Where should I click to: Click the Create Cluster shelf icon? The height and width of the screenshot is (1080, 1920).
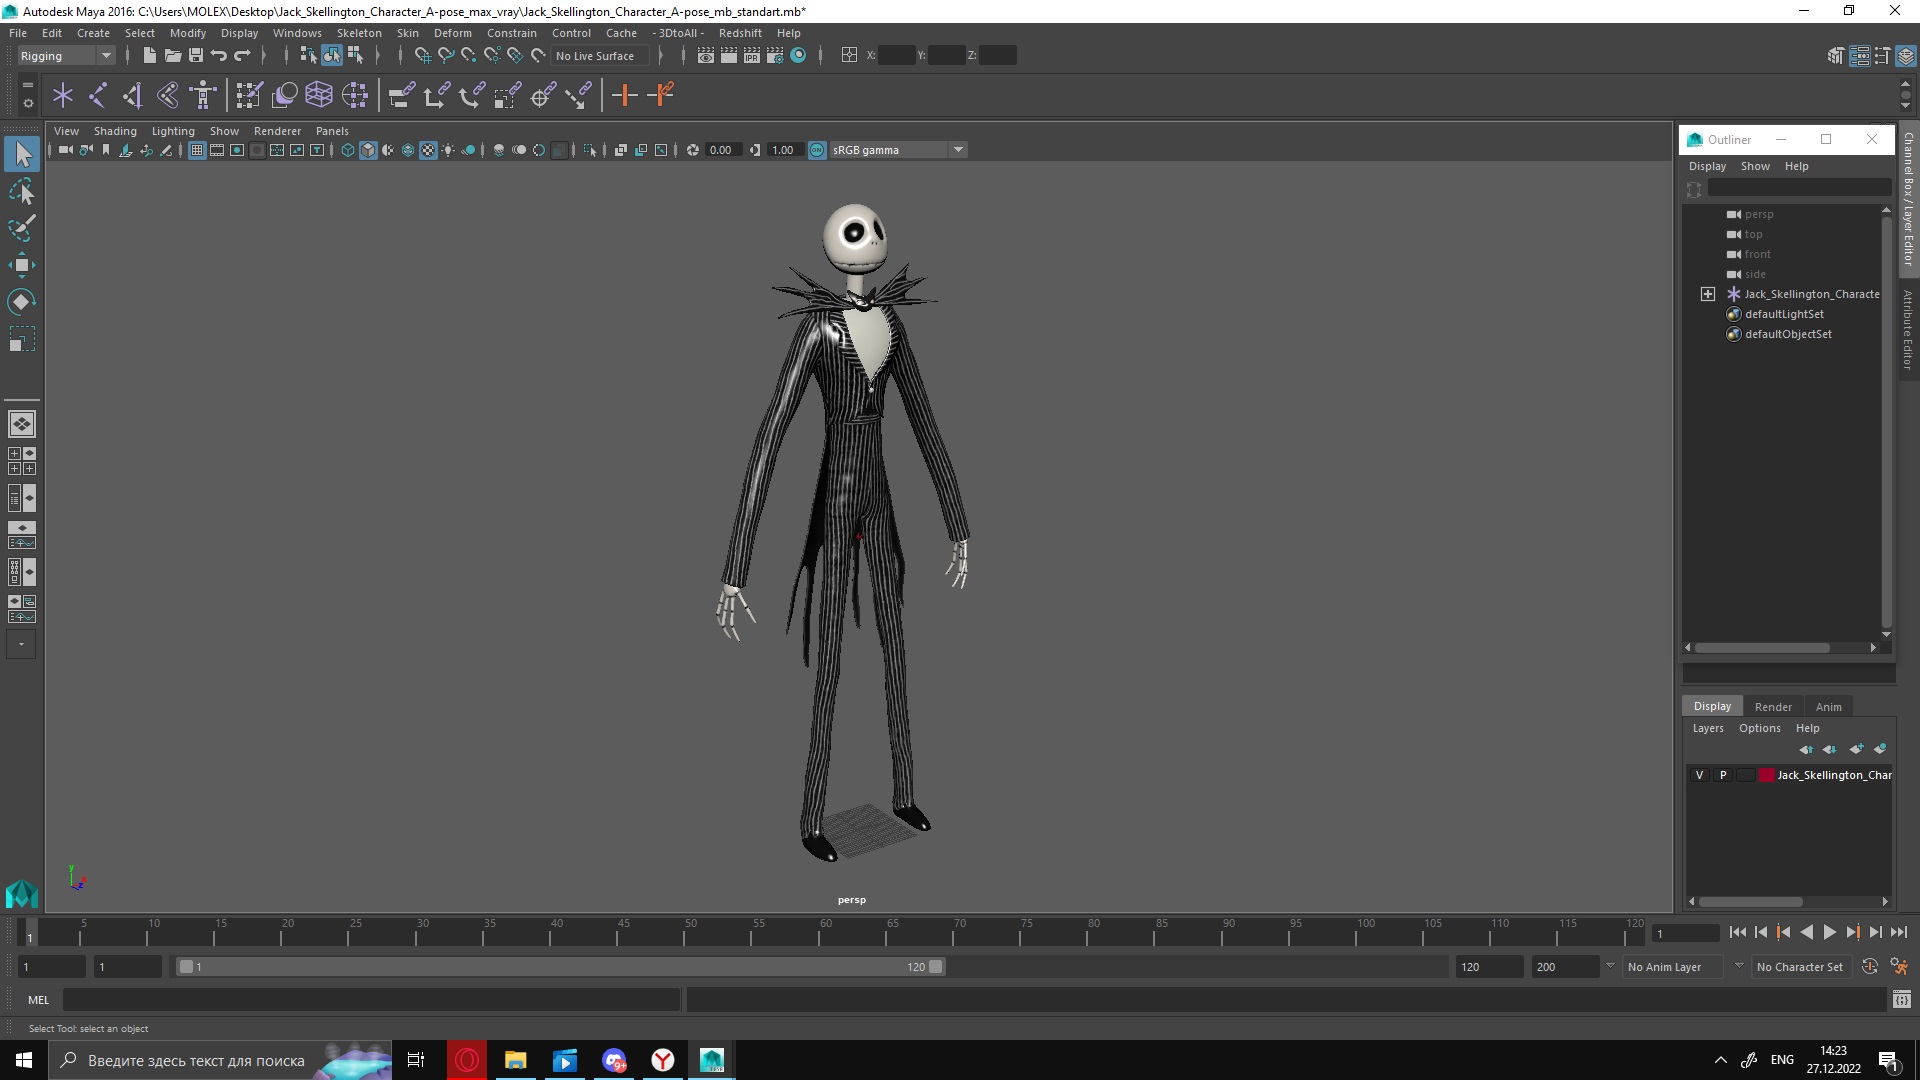coord(355,95)
